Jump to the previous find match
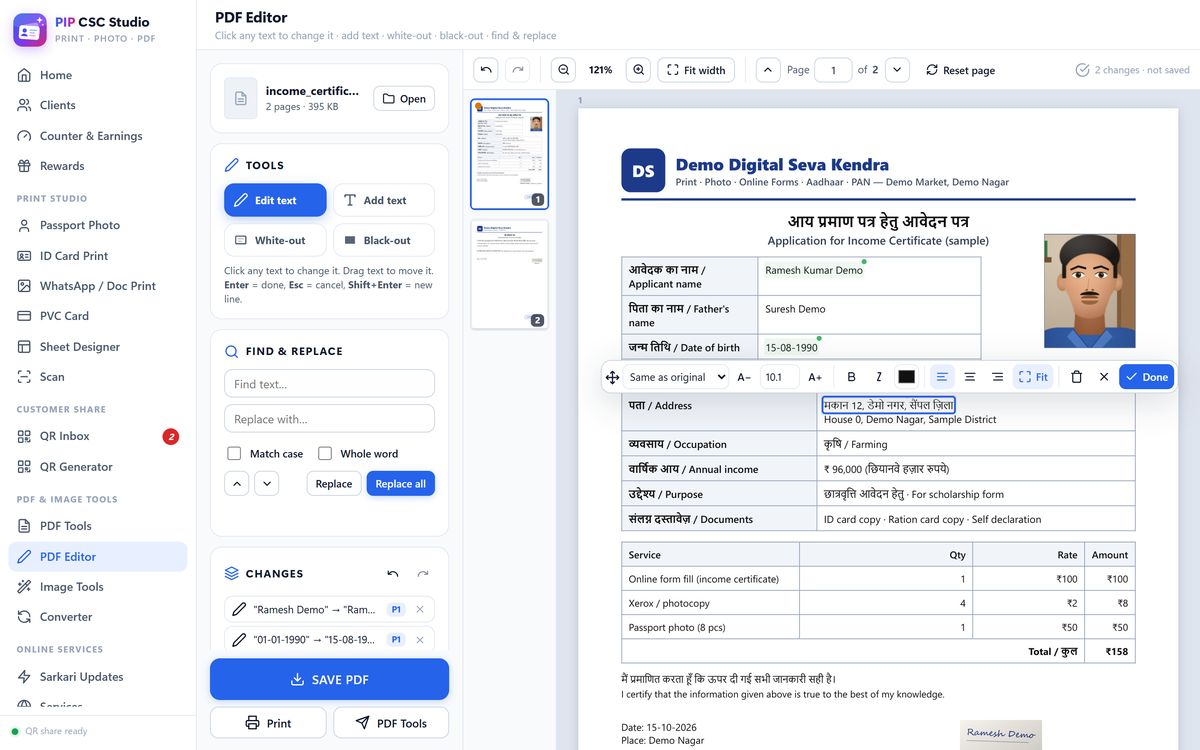 (237, 484)
